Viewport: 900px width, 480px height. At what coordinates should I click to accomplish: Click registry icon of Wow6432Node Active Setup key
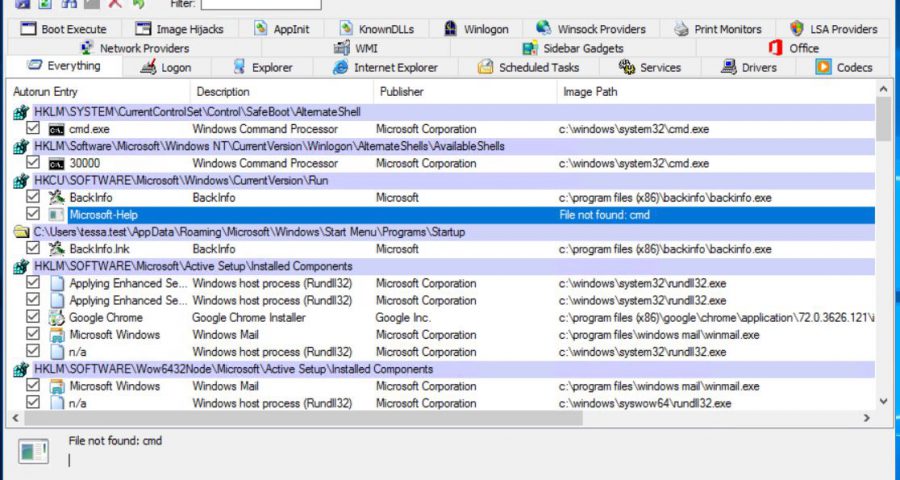(x=21, y=369)
